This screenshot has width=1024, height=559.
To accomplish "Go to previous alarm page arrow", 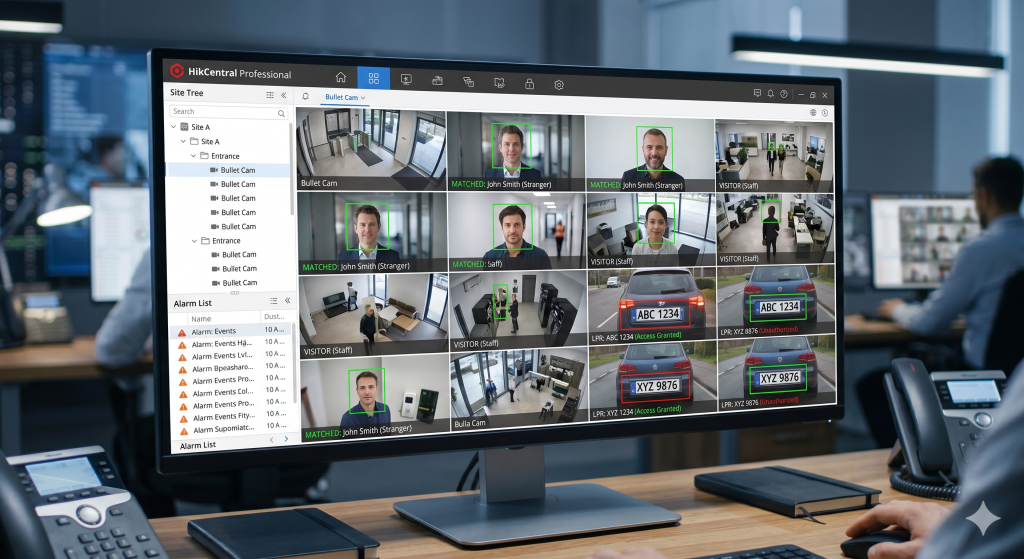I will 272,440.
